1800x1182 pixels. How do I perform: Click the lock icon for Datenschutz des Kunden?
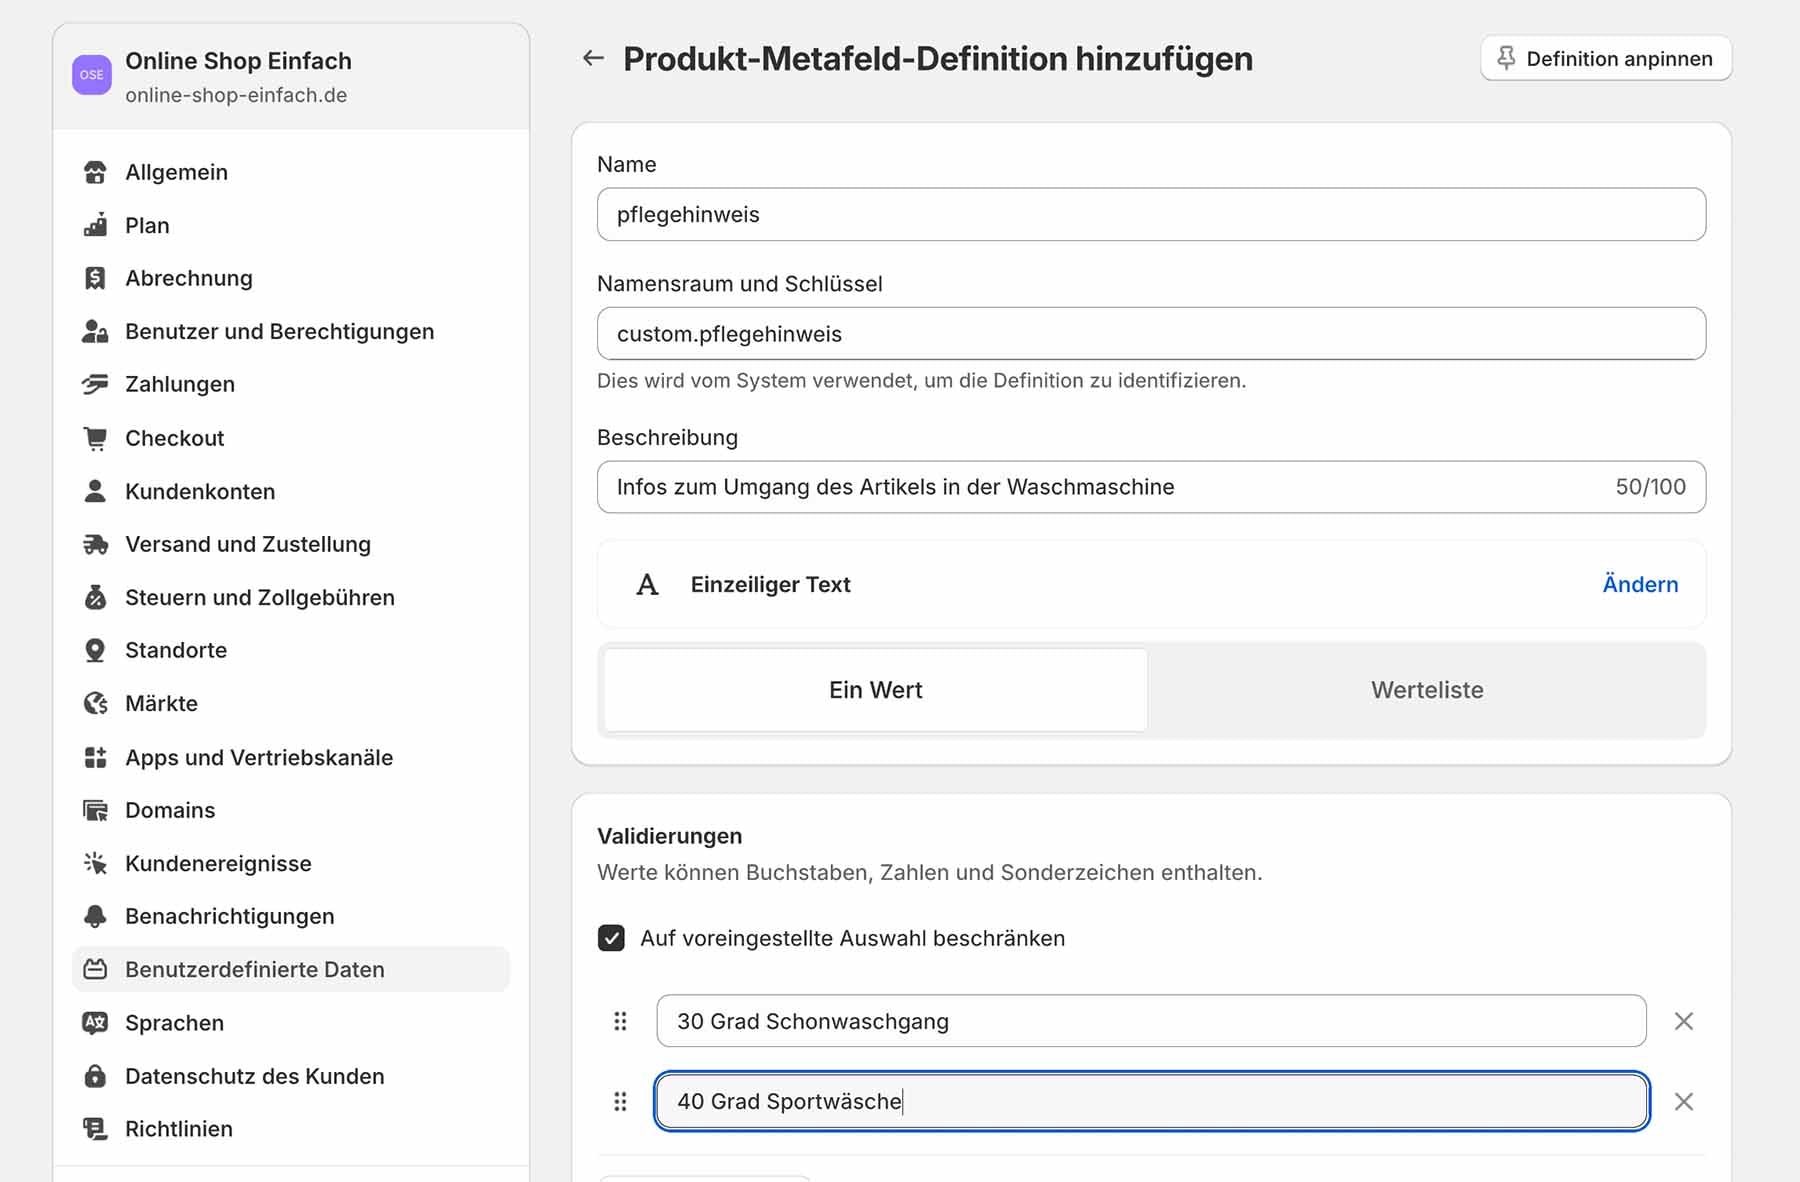95,1076
